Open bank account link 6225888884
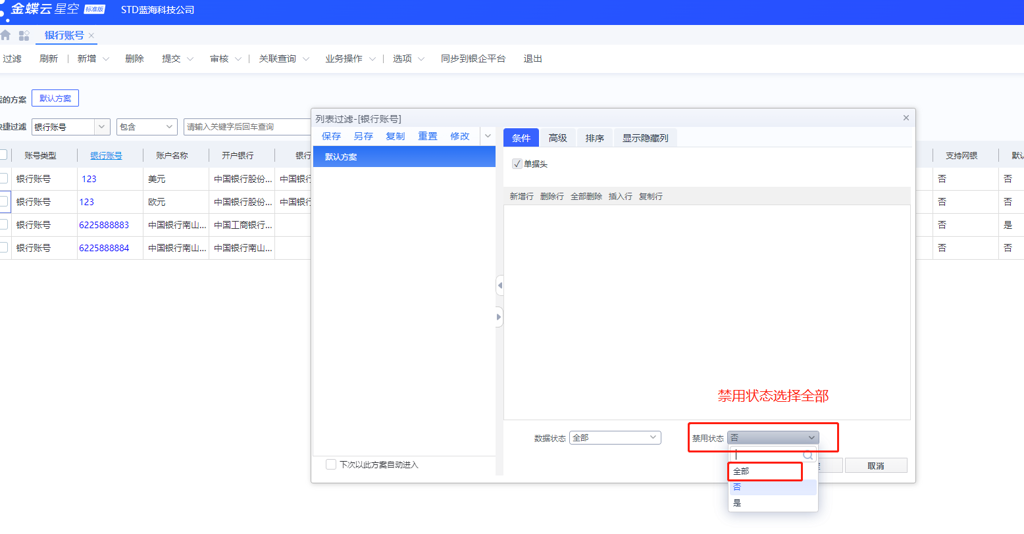Viewport: 1024px width, 534px height. 104,248
